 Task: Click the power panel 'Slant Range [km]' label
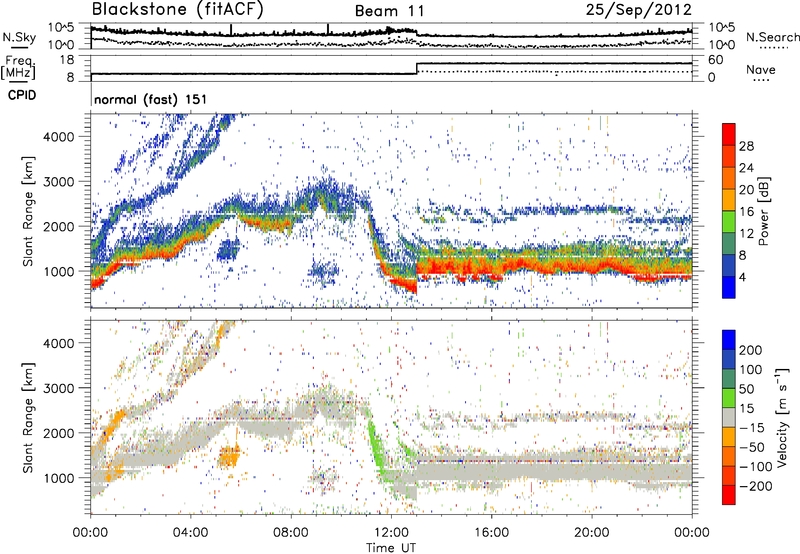point(28,211)
